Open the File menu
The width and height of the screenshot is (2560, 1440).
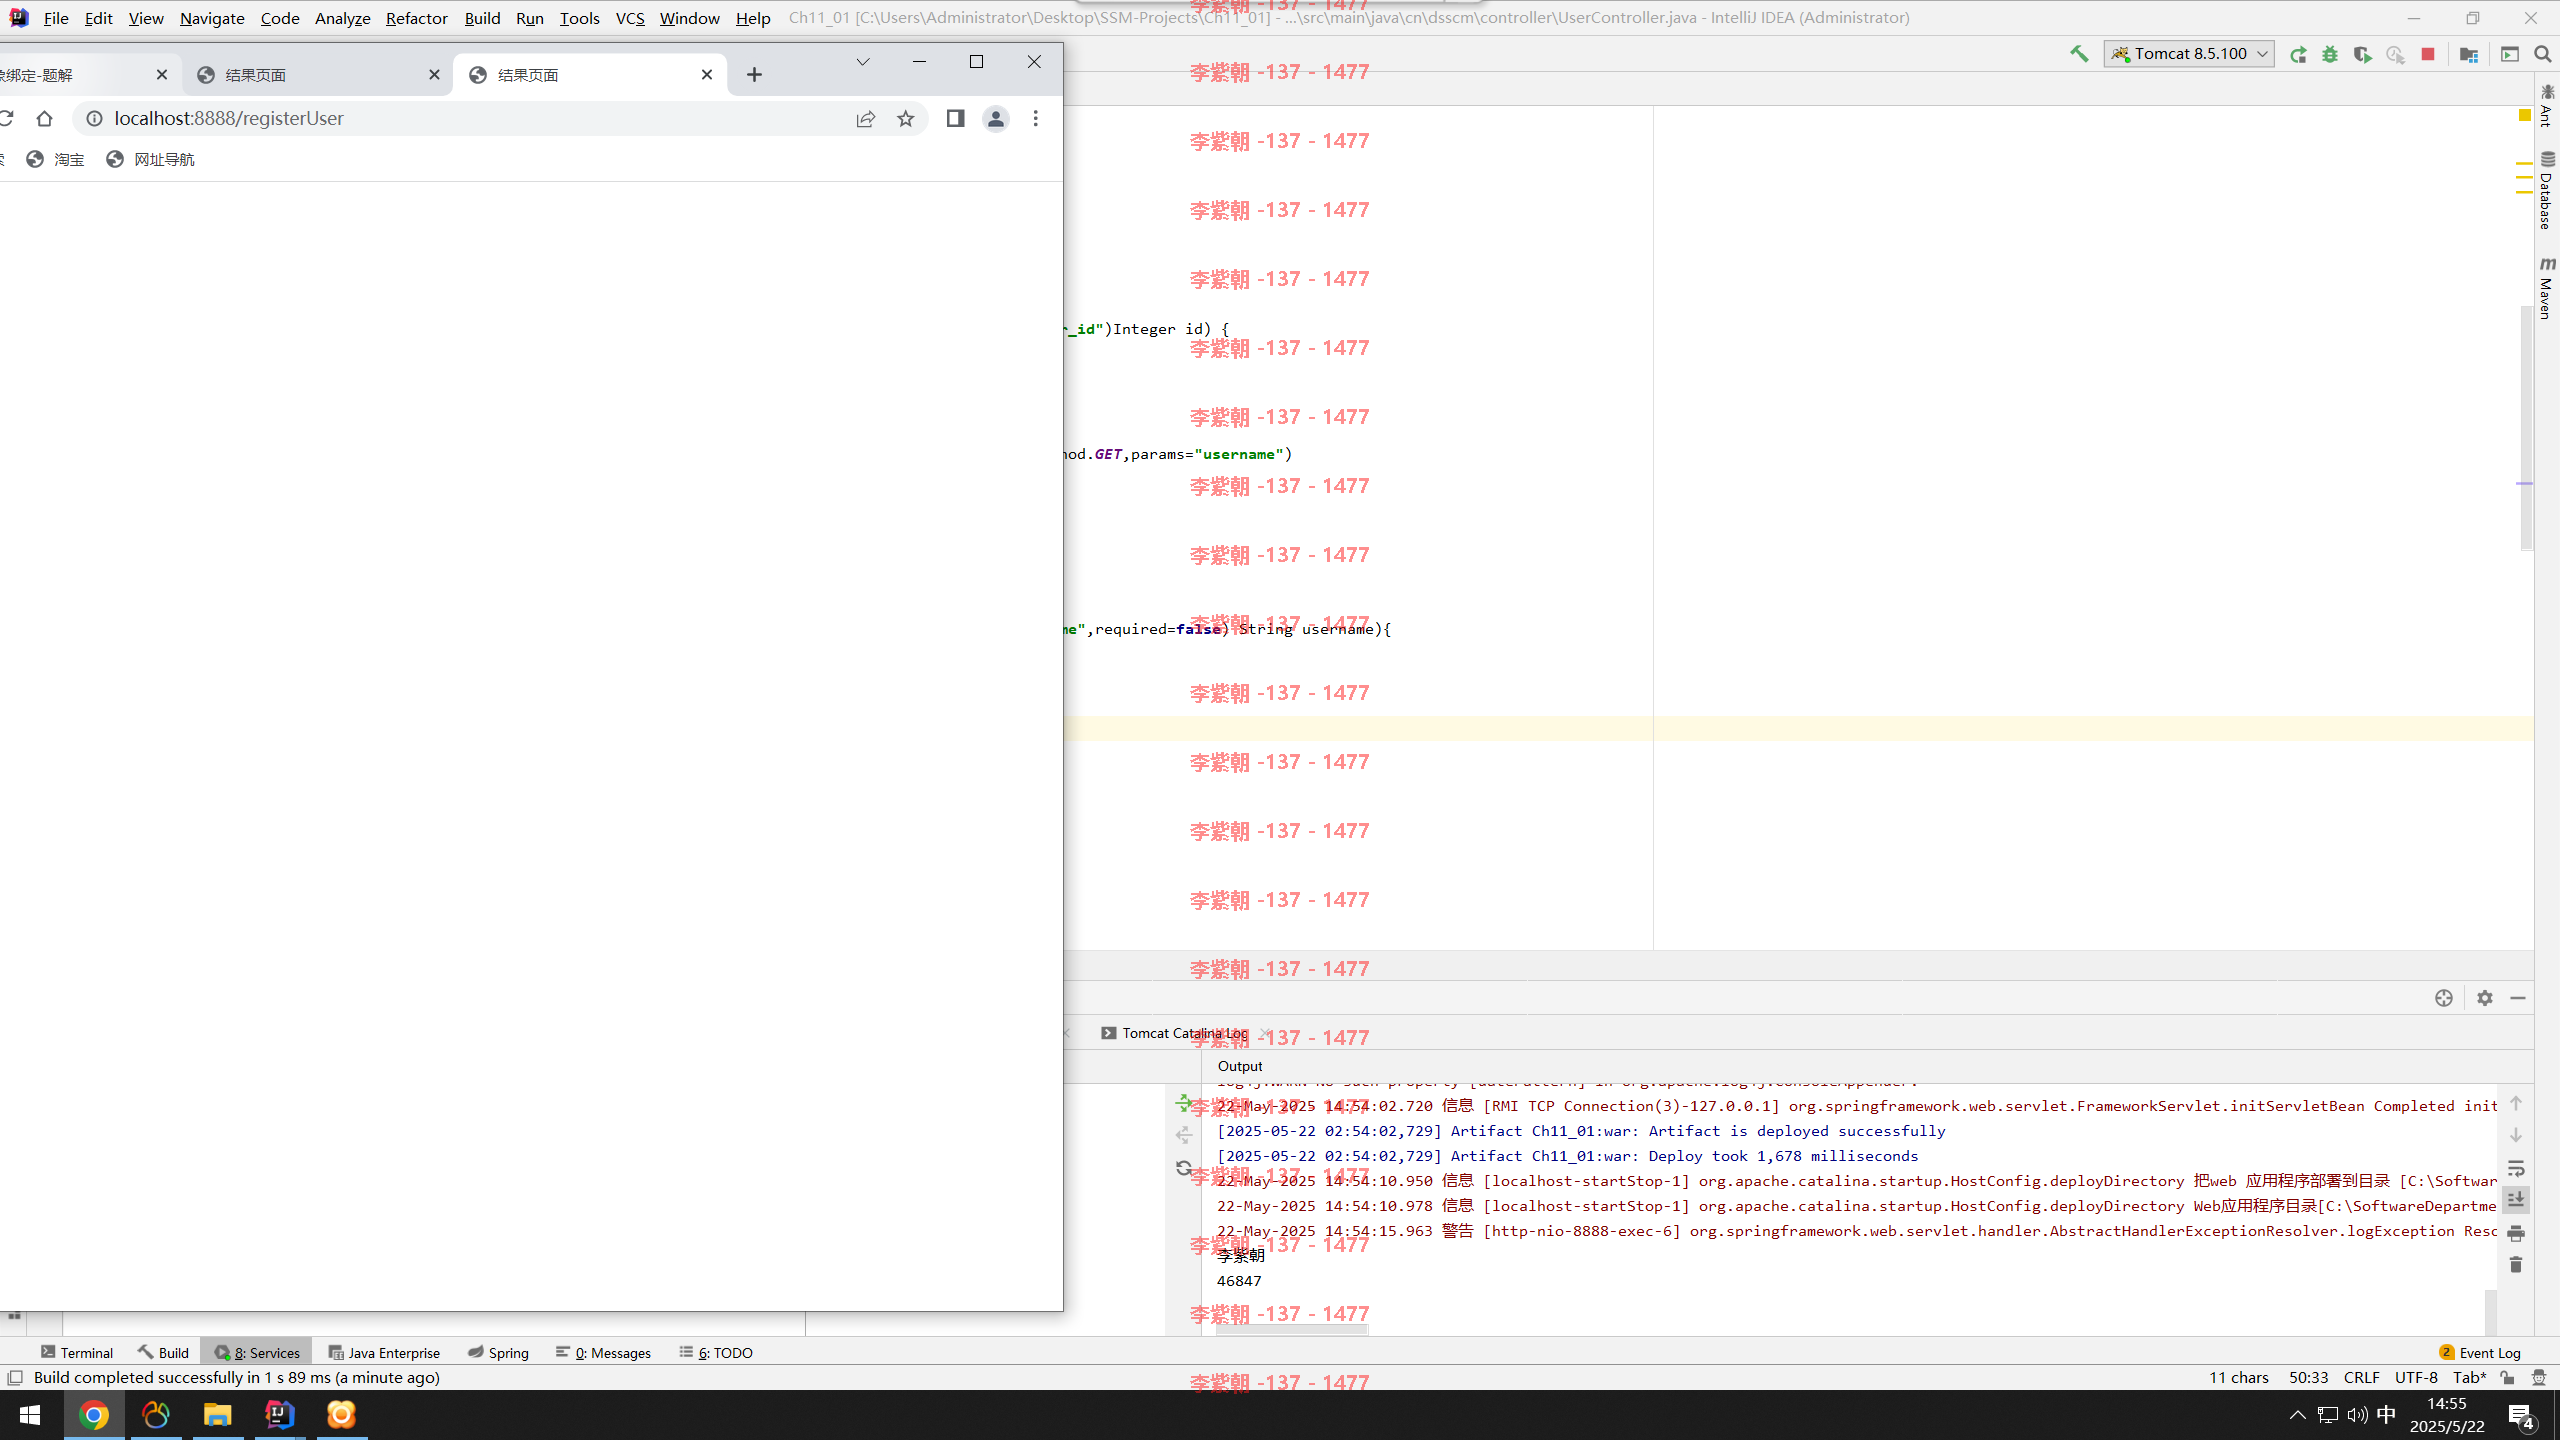tap(56, 18)
